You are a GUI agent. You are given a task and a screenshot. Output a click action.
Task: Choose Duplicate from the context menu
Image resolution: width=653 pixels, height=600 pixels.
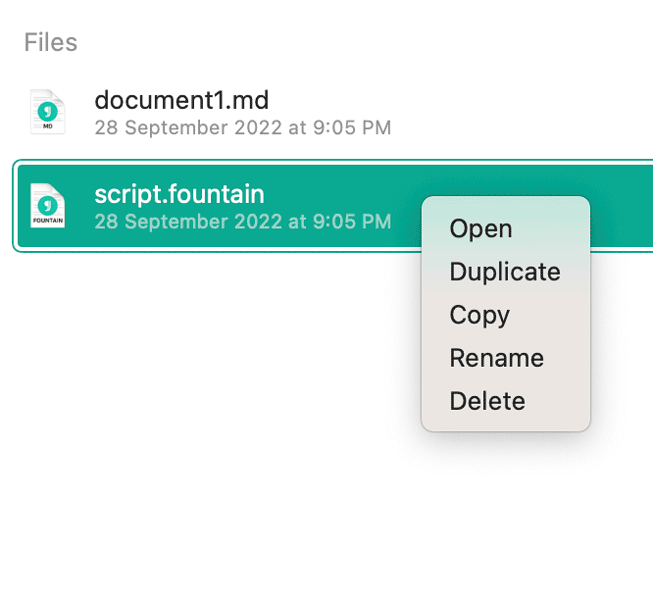point(506,272)
